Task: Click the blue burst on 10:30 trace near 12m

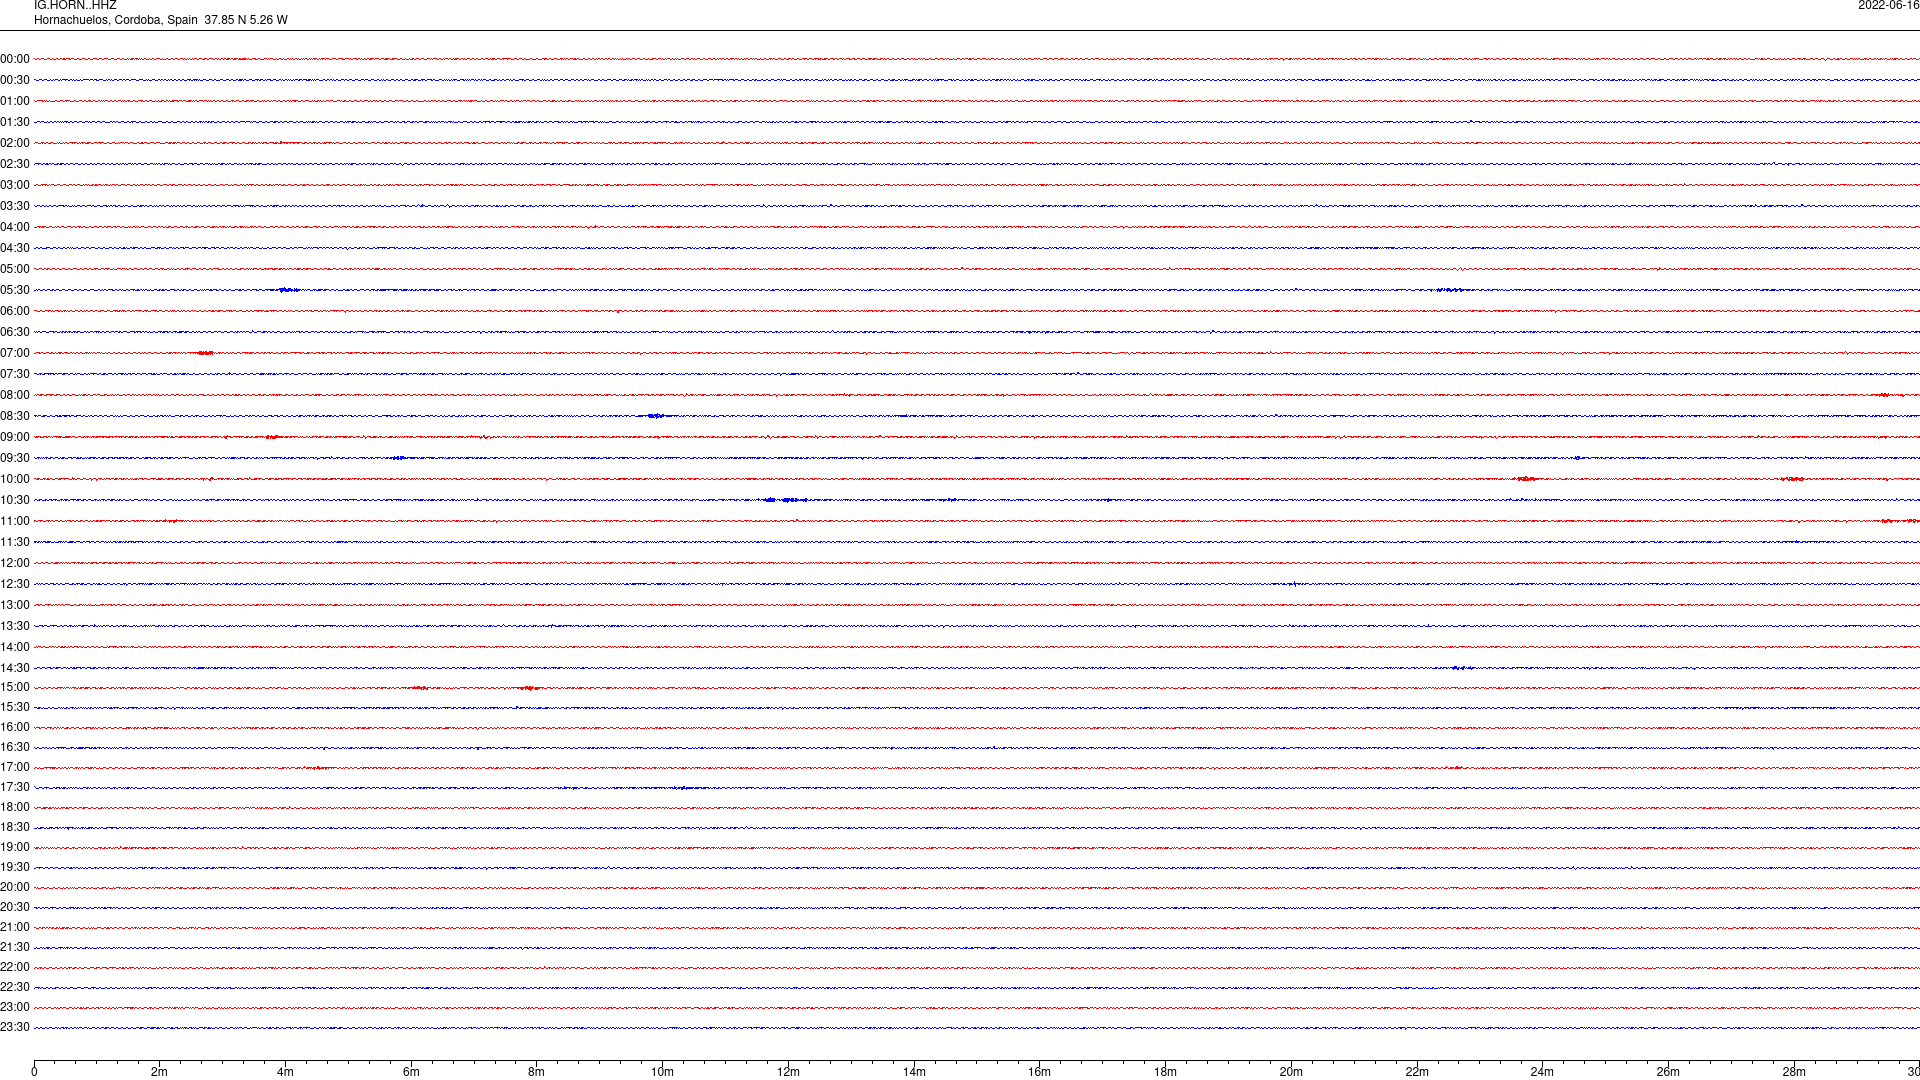Action: pyautogui.click(x=785, y=500)
